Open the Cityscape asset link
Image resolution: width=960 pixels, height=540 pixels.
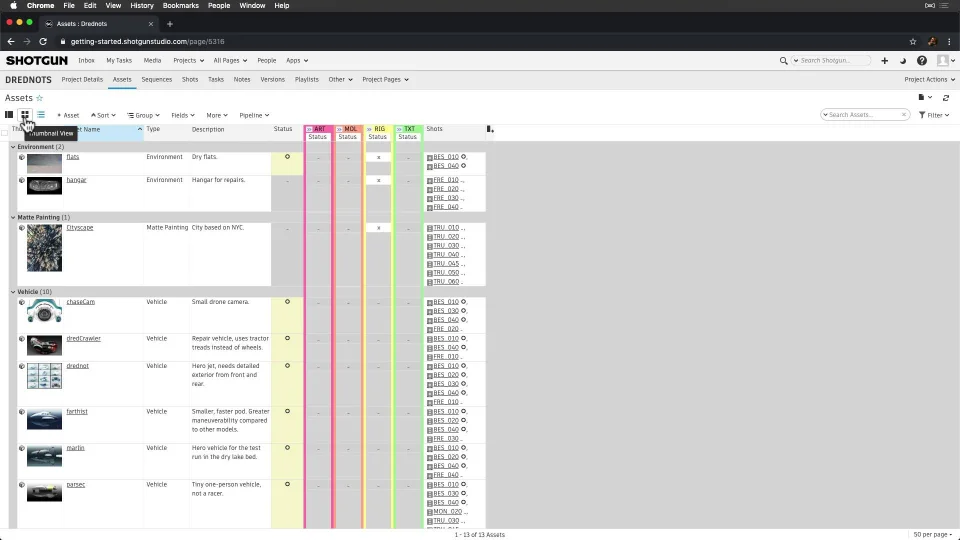point(80,228)
